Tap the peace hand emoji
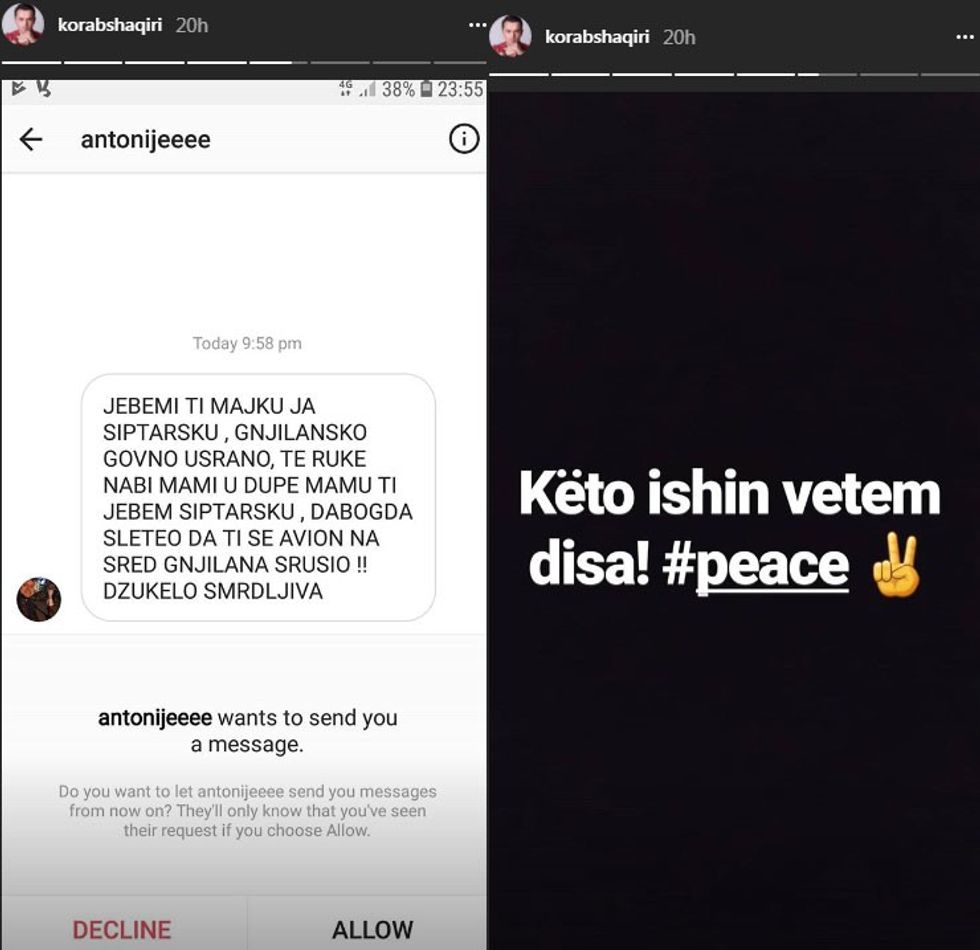Image resolution: width=980 pixels, height=950 pixels. [x=896, y=566]
